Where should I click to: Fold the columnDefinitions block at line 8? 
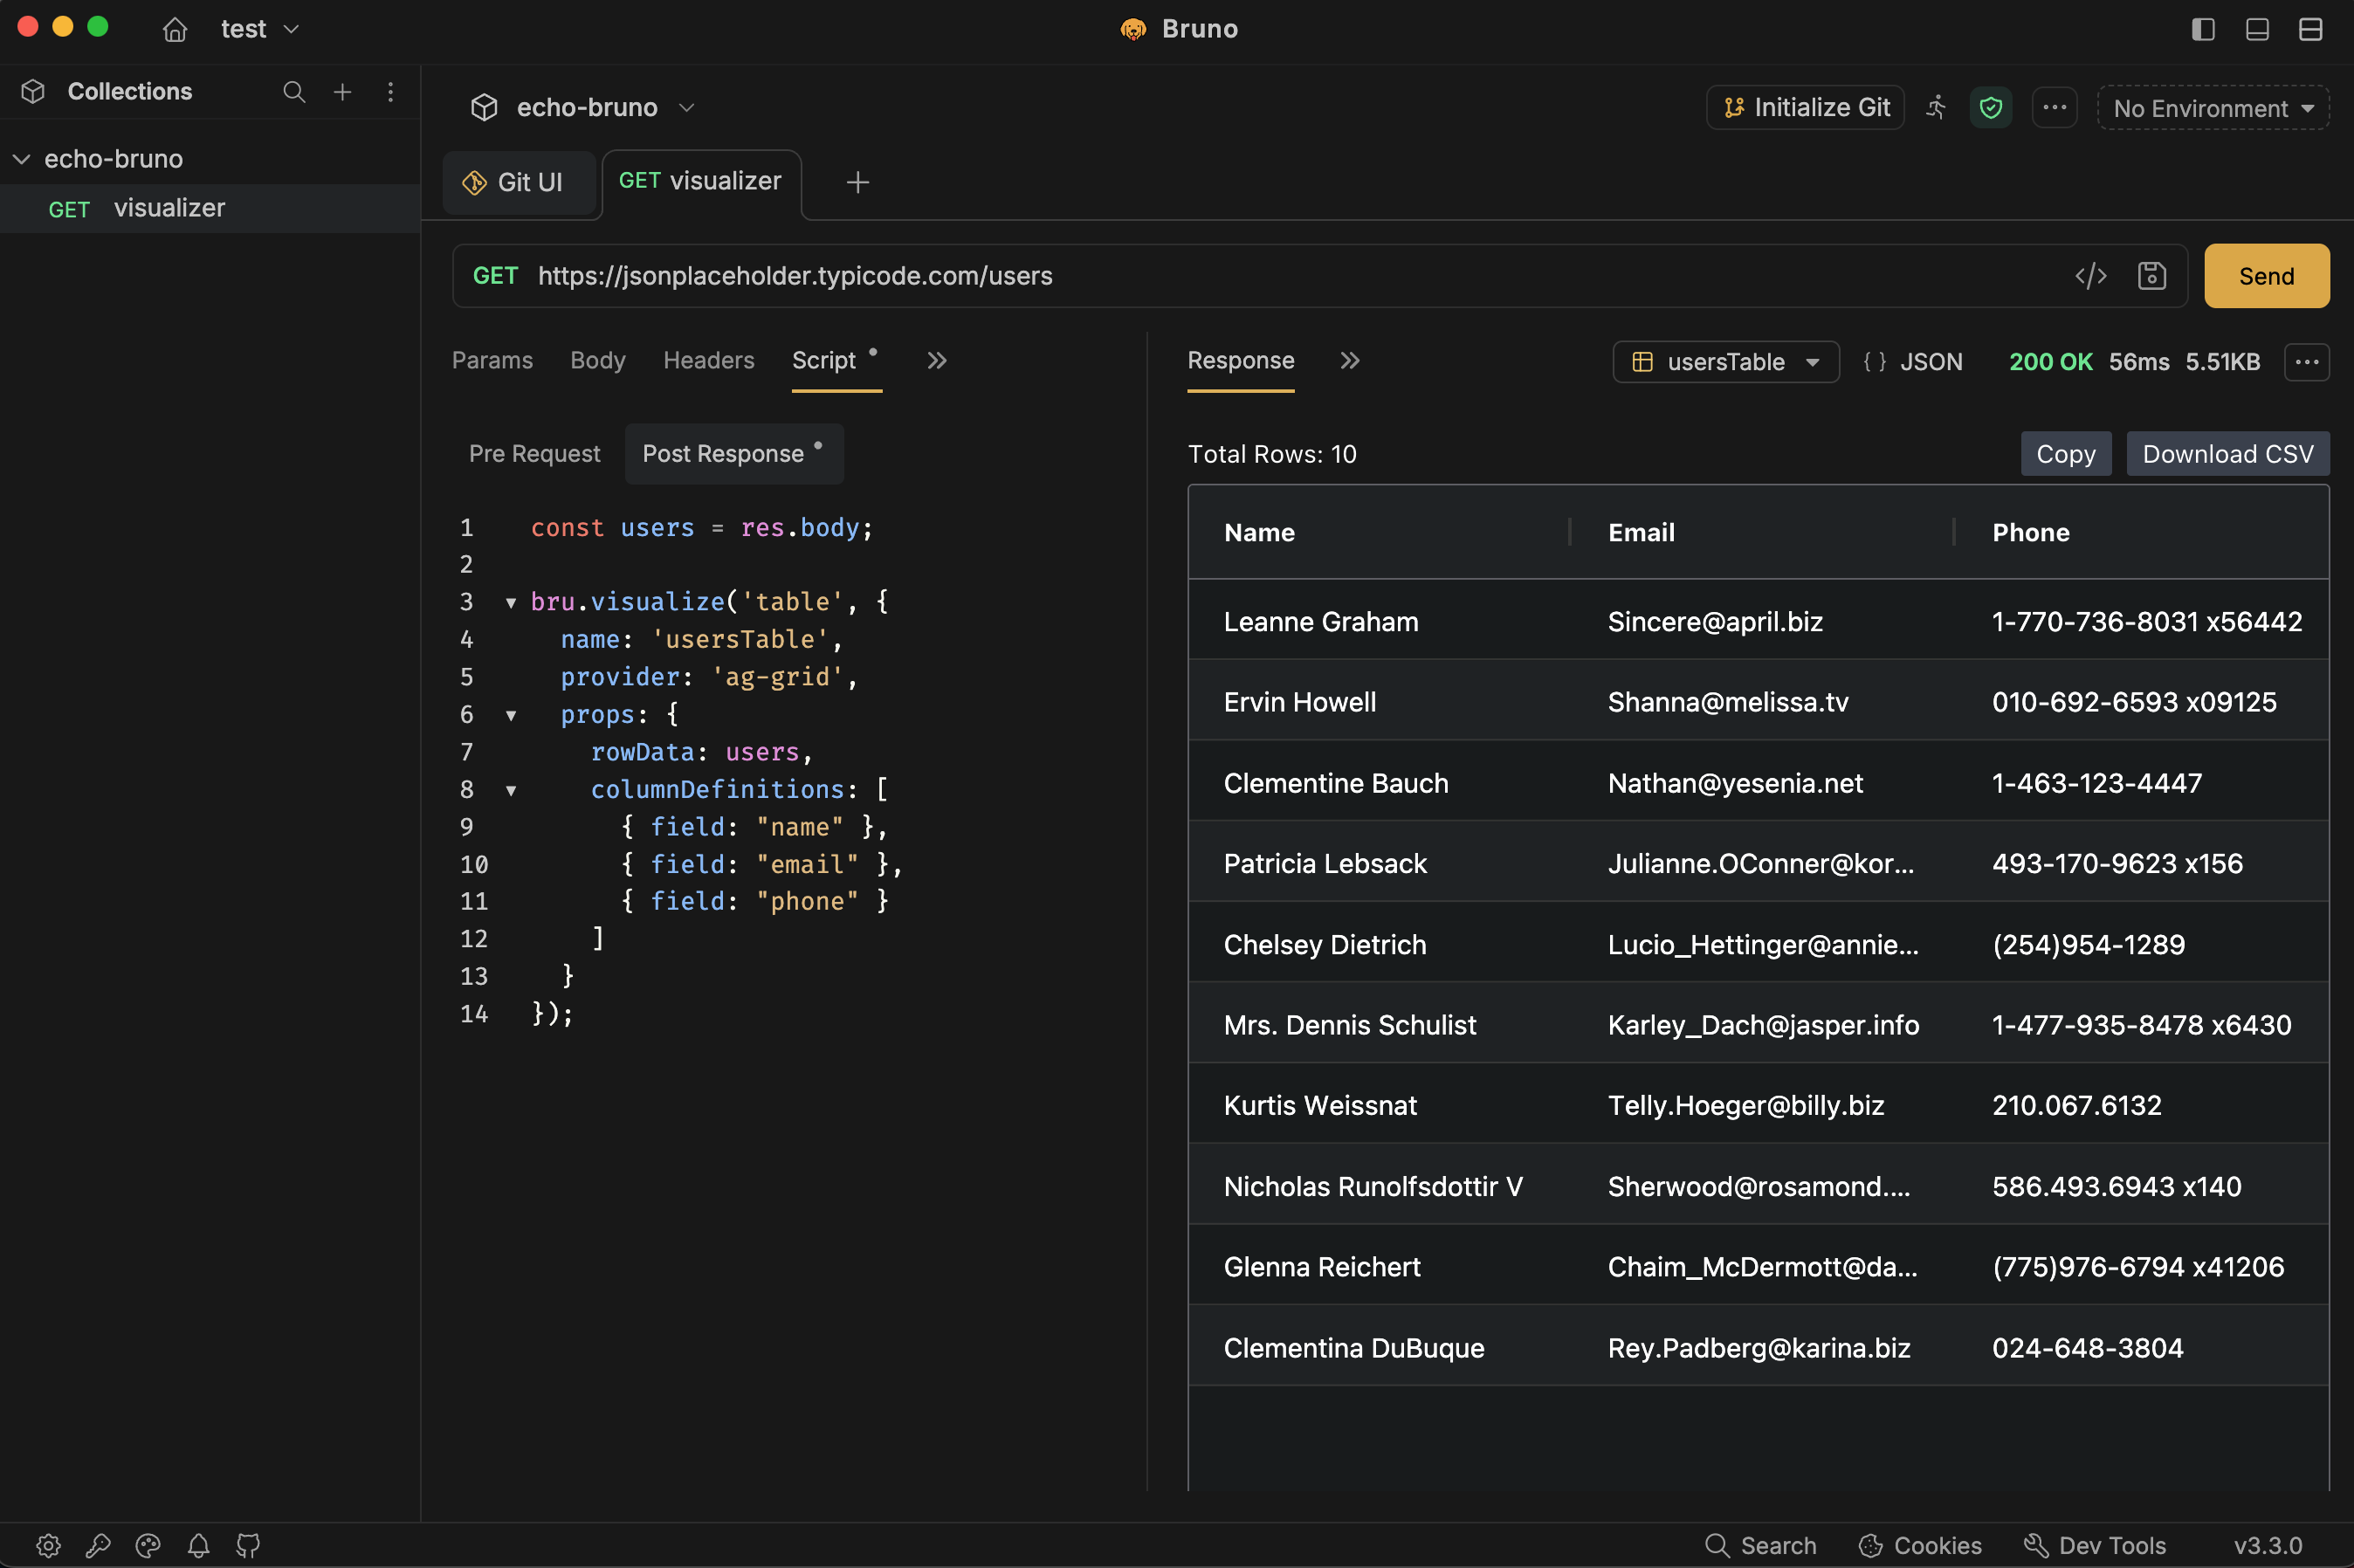click(x=511, y=791)
